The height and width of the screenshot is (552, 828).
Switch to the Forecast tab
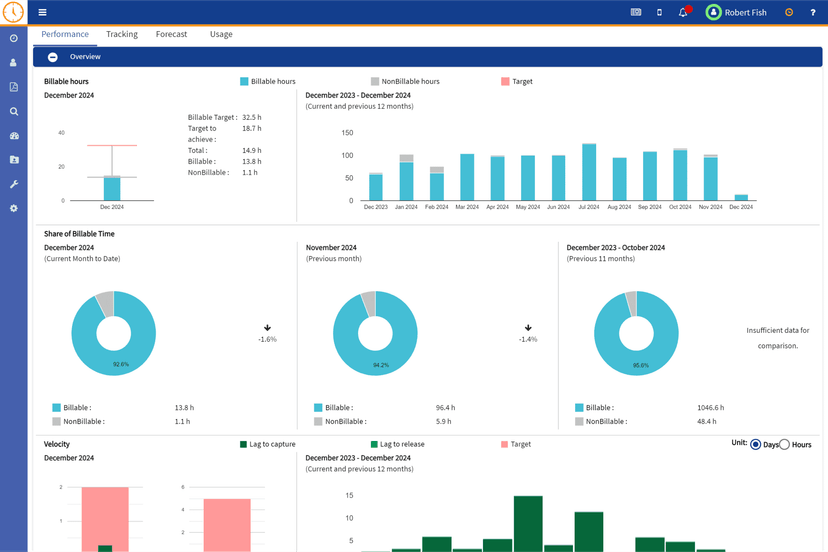point(171,34)
